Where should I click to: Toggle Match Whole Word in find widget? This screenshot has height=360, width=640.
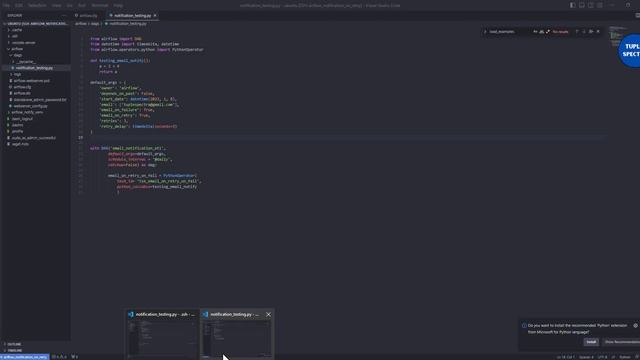[x=542, y=31]
